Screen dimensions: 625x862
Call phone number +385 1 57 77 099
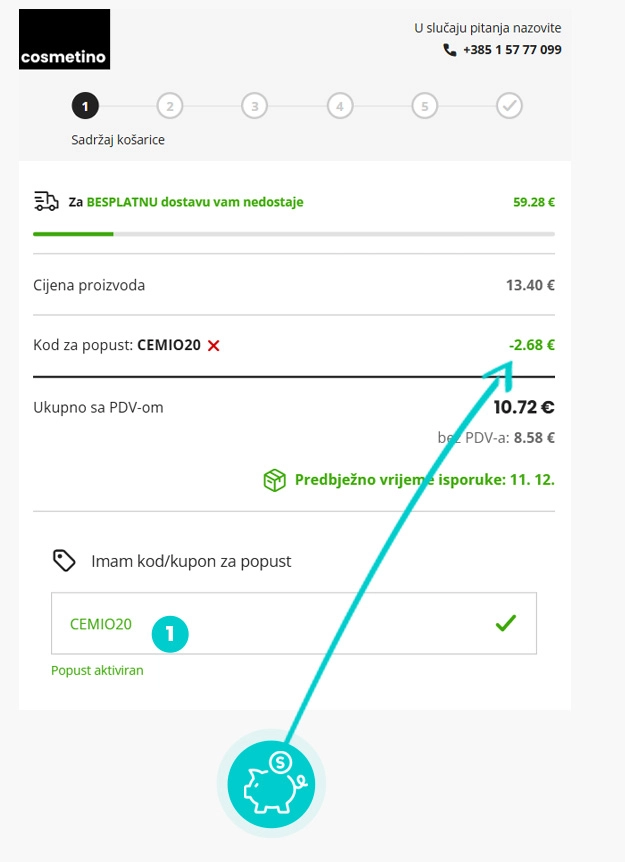pyautogui.click(x=512, y=50)
